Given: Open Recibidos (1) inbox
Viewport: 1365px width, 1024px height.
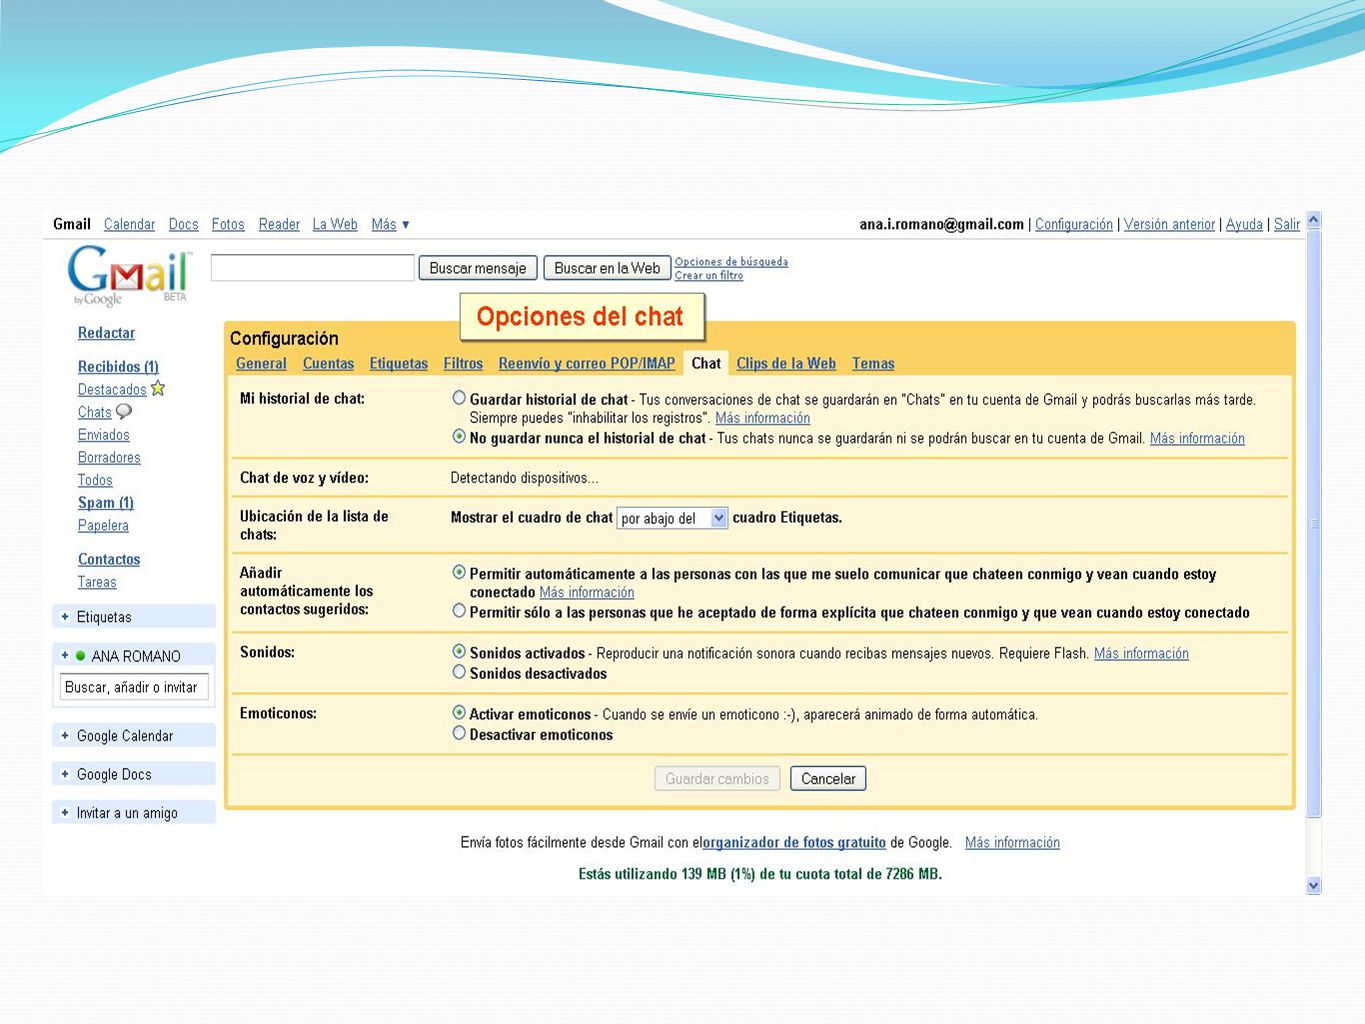Looking at the screenshot, I should [118, 367].
